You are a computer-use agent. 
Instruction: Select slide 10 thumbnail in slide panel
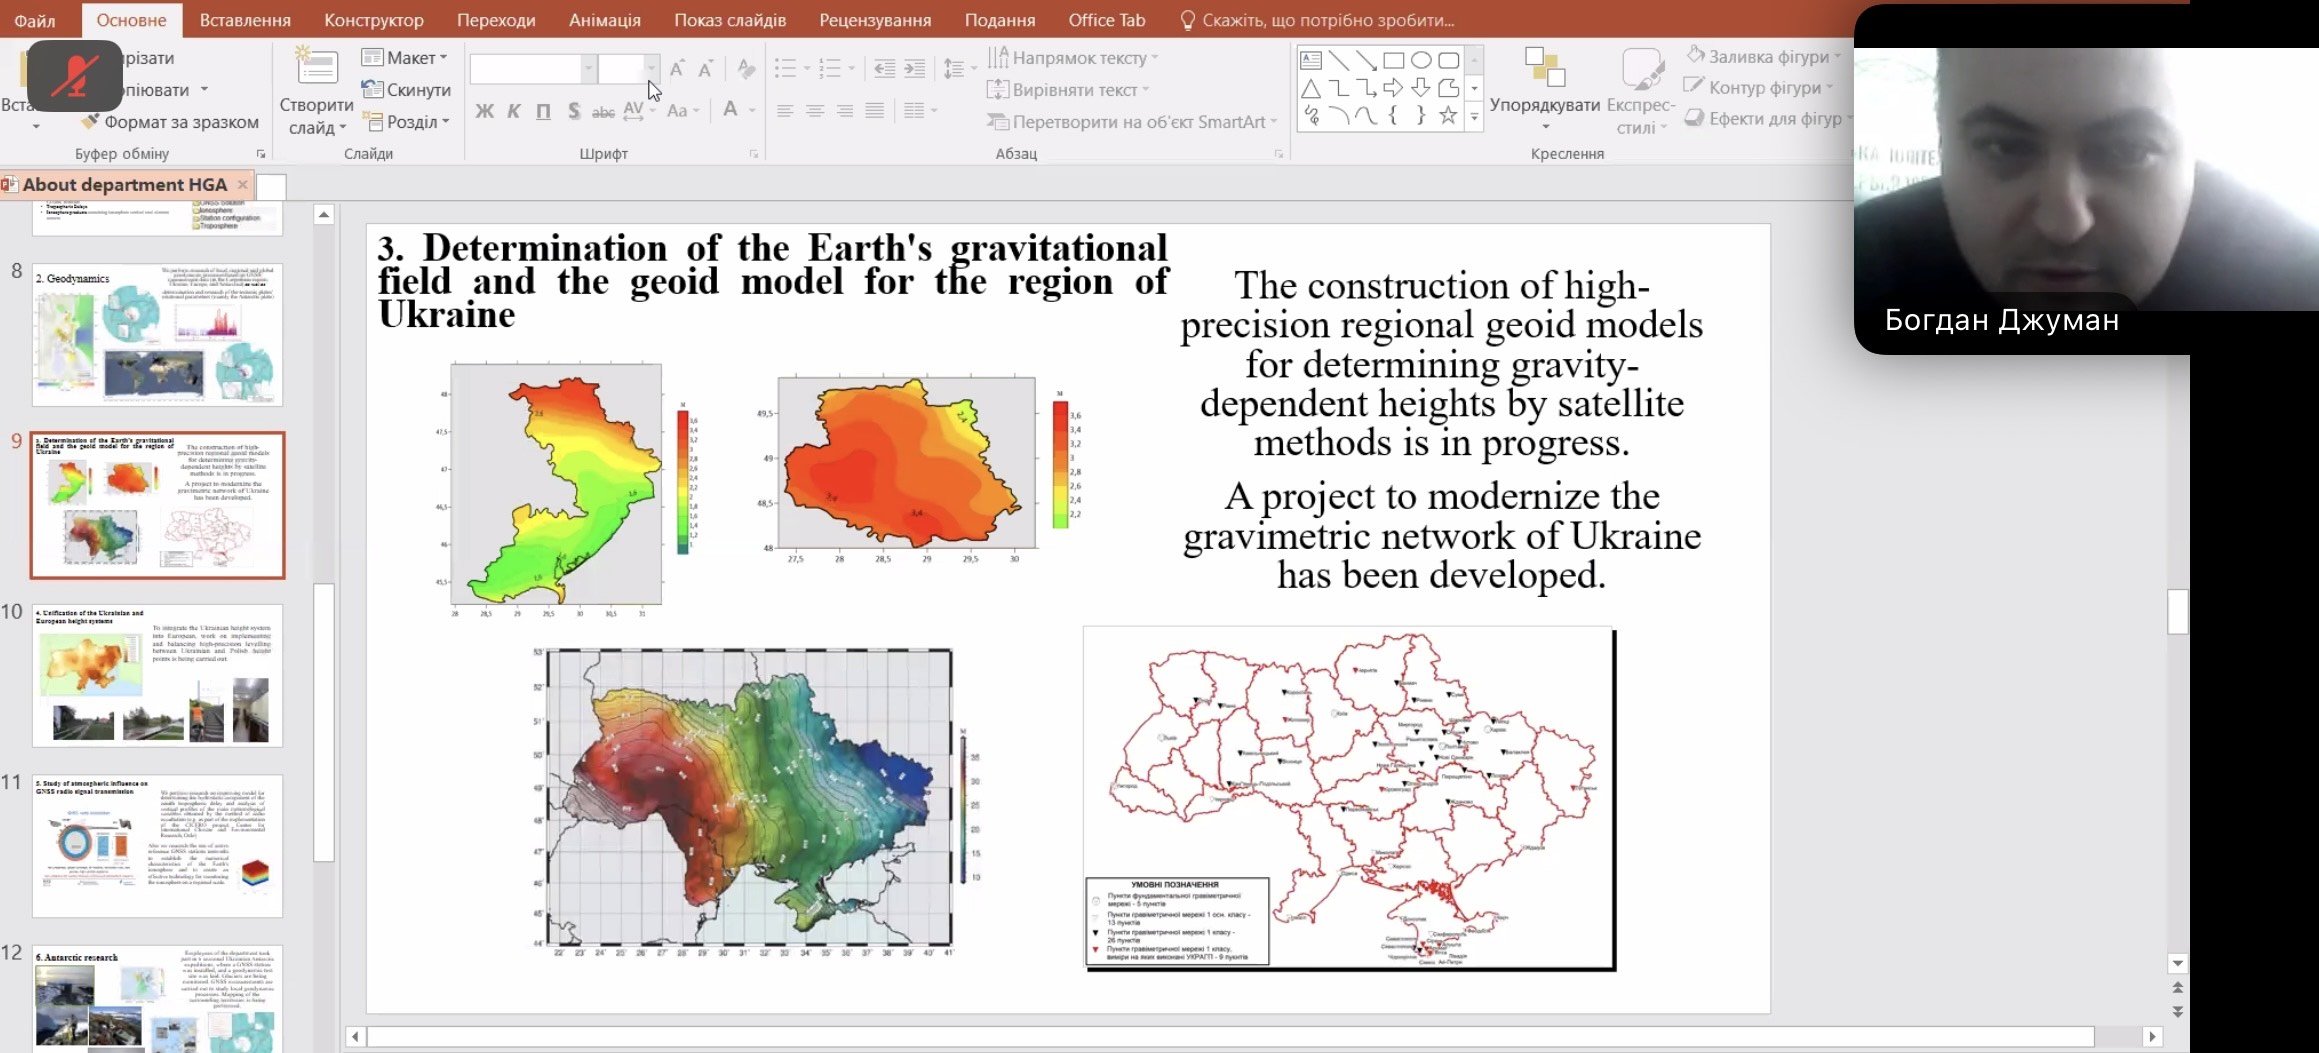[157, 676]
